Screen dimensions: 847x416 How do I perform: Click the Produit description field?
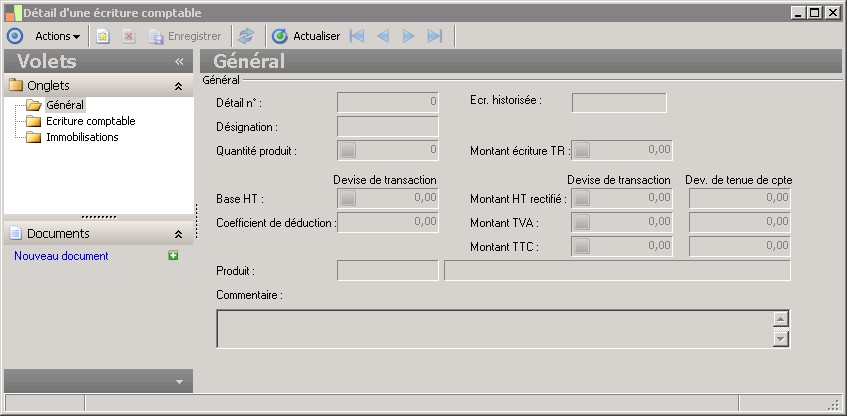click(617, 271)
